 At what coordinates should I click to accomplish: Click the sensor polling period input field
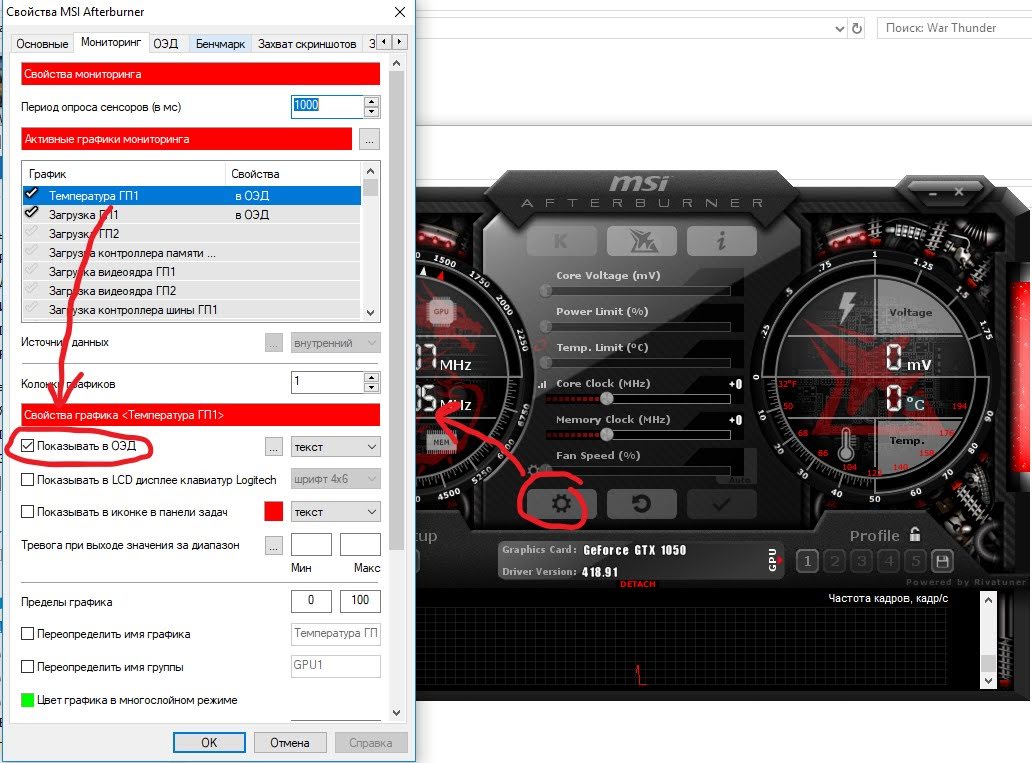point(327,107)
